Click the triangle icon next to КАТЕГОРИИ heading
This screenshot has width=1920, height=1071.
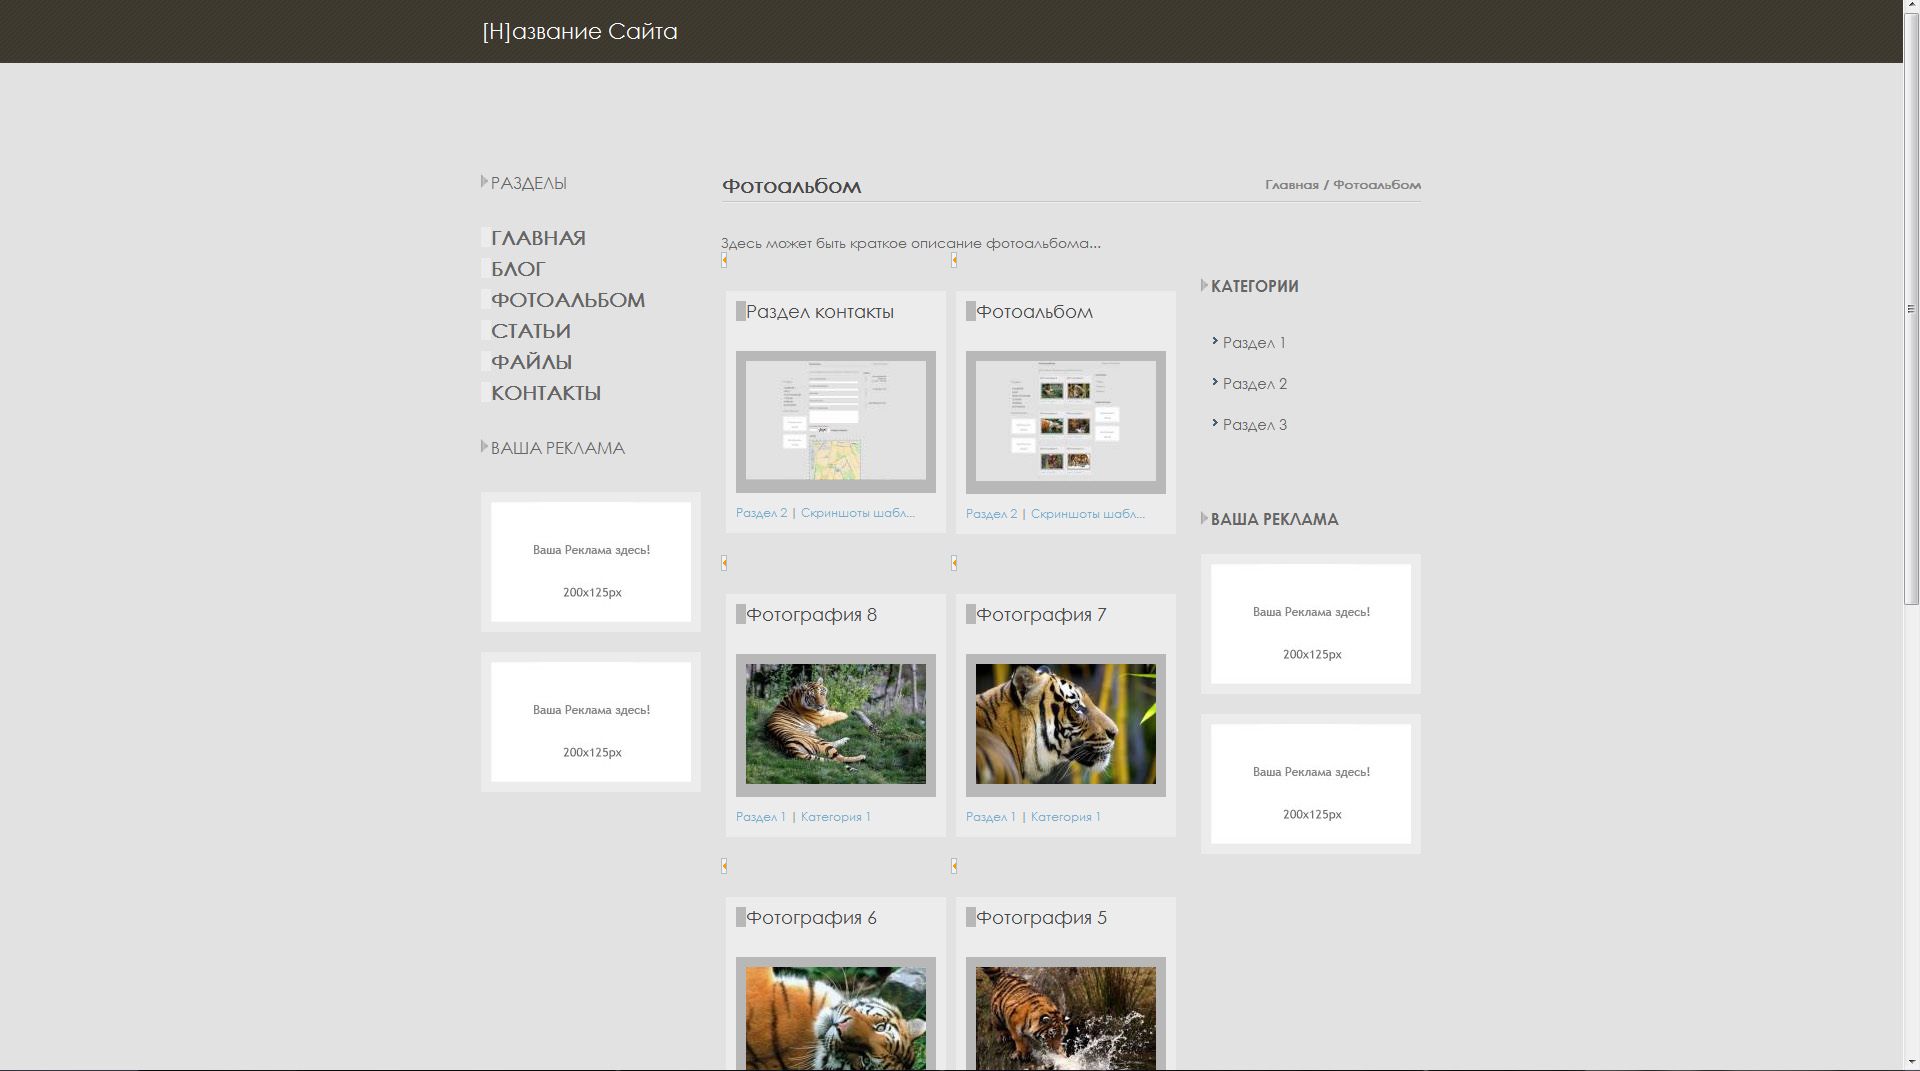(x=1204, y=285)
